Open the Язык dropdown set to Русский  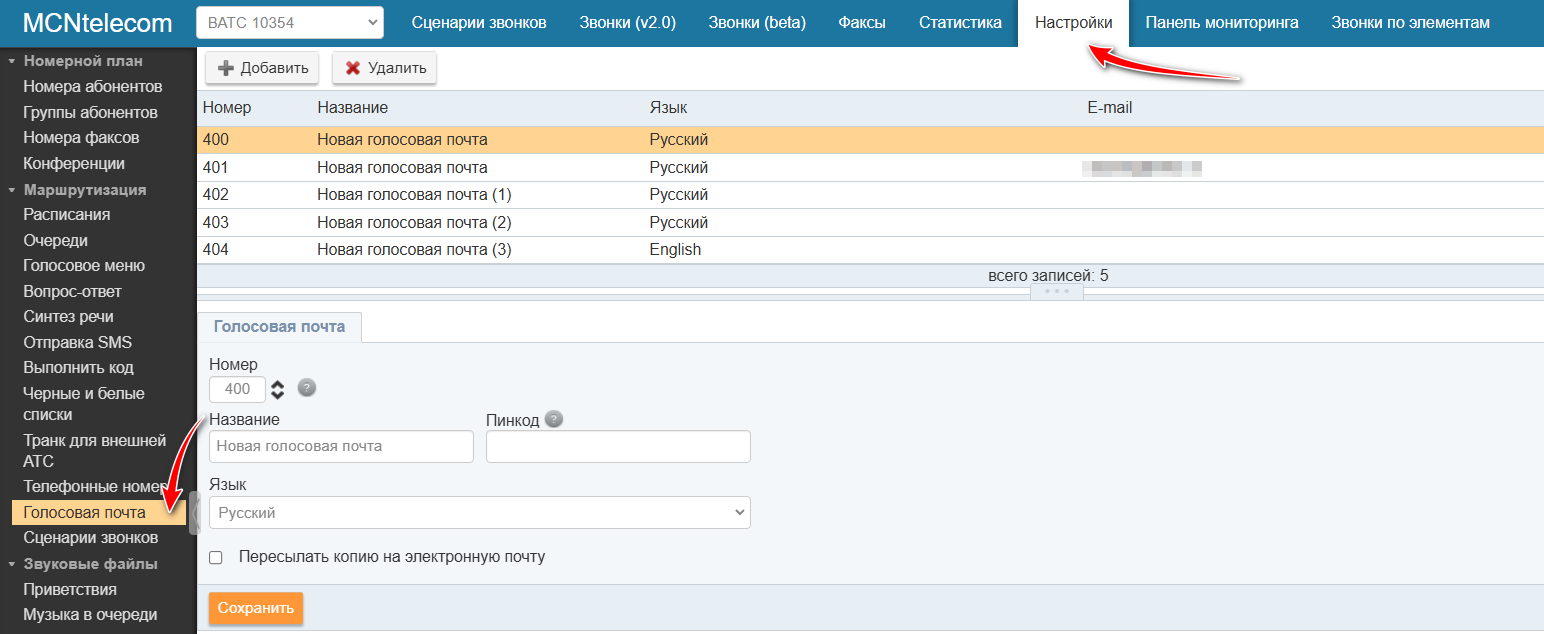click(480, 513)
